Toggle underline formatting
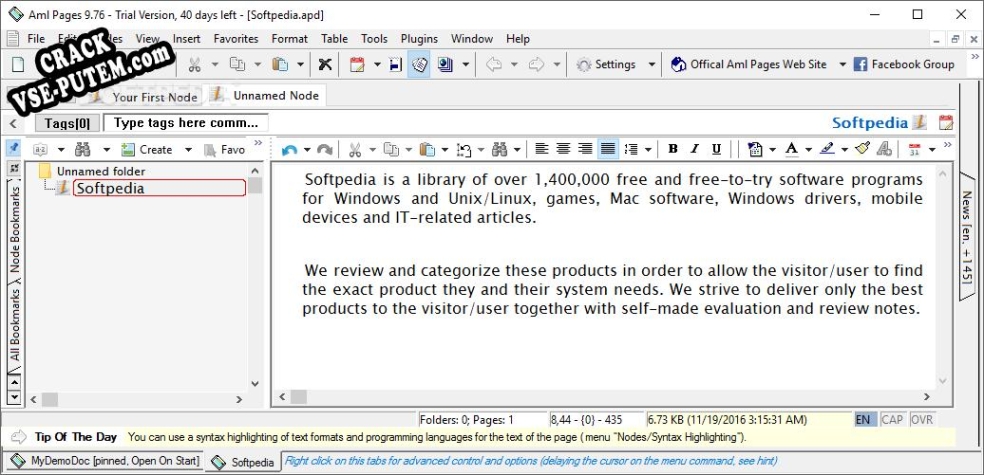 [x=716, y=149]
